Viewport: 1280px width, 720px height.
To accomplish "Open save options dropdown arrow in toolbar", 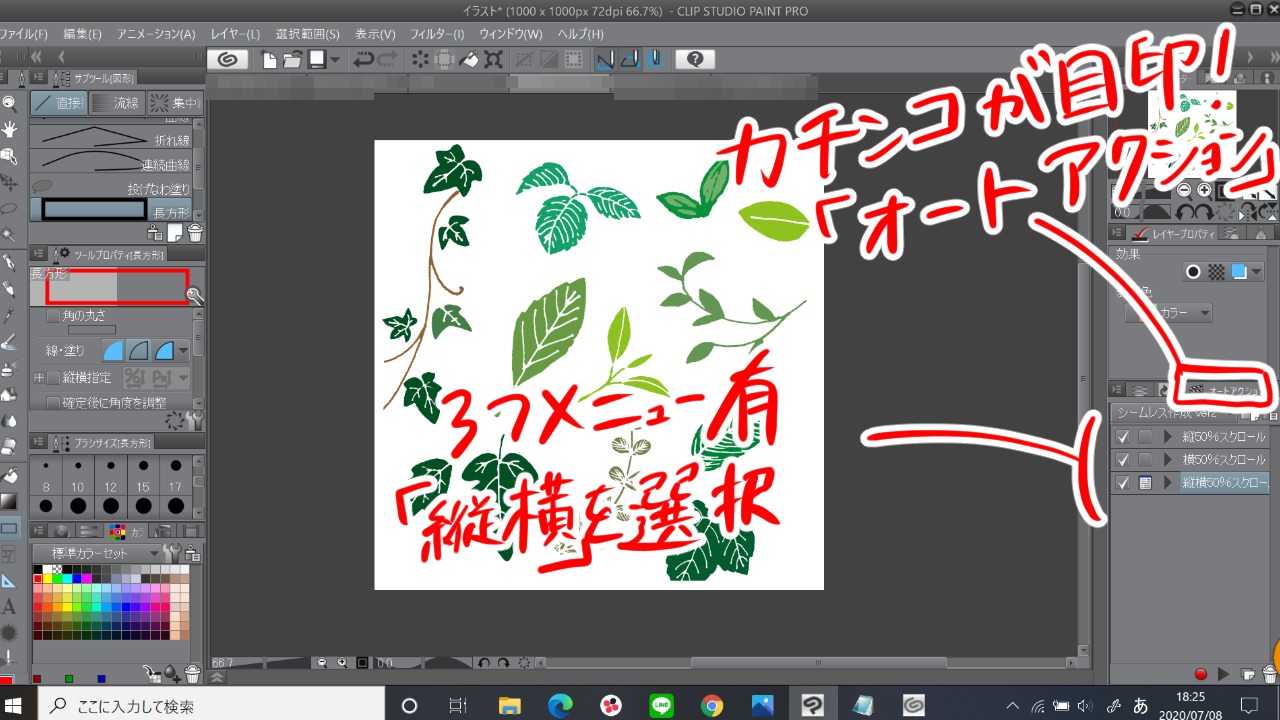I will (335, 60).
